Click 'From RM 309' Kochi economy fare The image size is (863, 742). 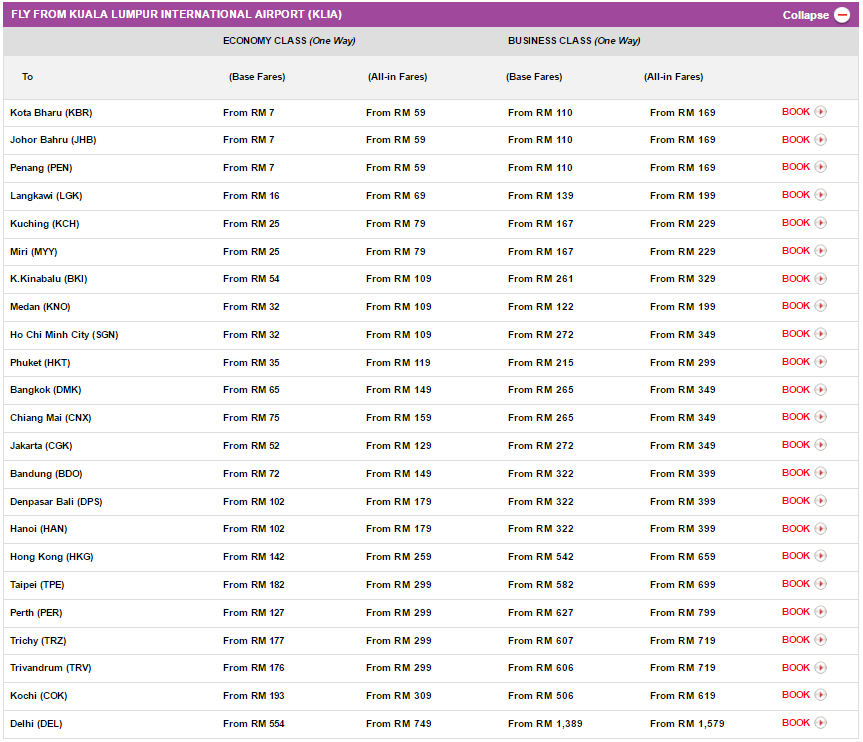398,696
